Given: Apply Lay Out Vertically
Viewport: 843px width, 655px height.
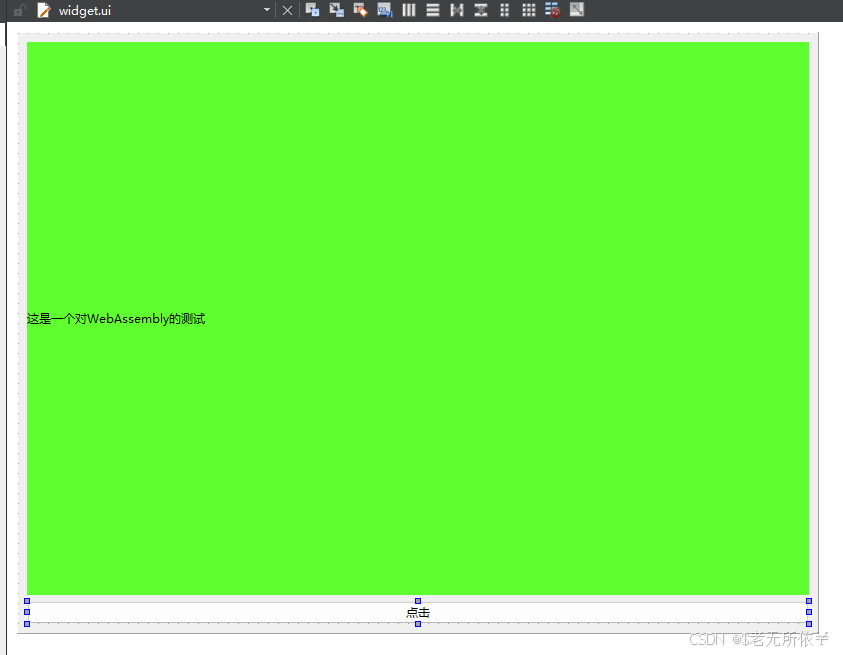Looking at the screenshot, I should click(x=433, y=10).
